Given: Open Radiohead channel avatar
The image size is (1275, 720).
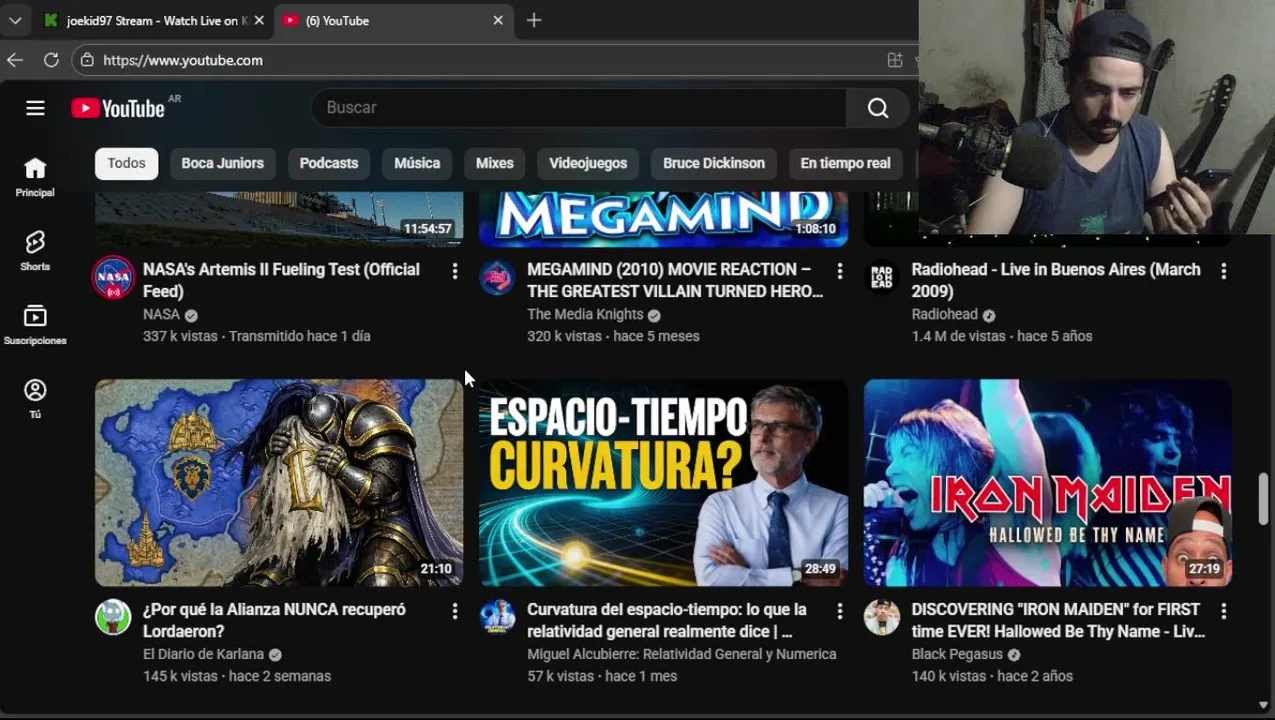Looking at the screenshot, I should (882, 277).
